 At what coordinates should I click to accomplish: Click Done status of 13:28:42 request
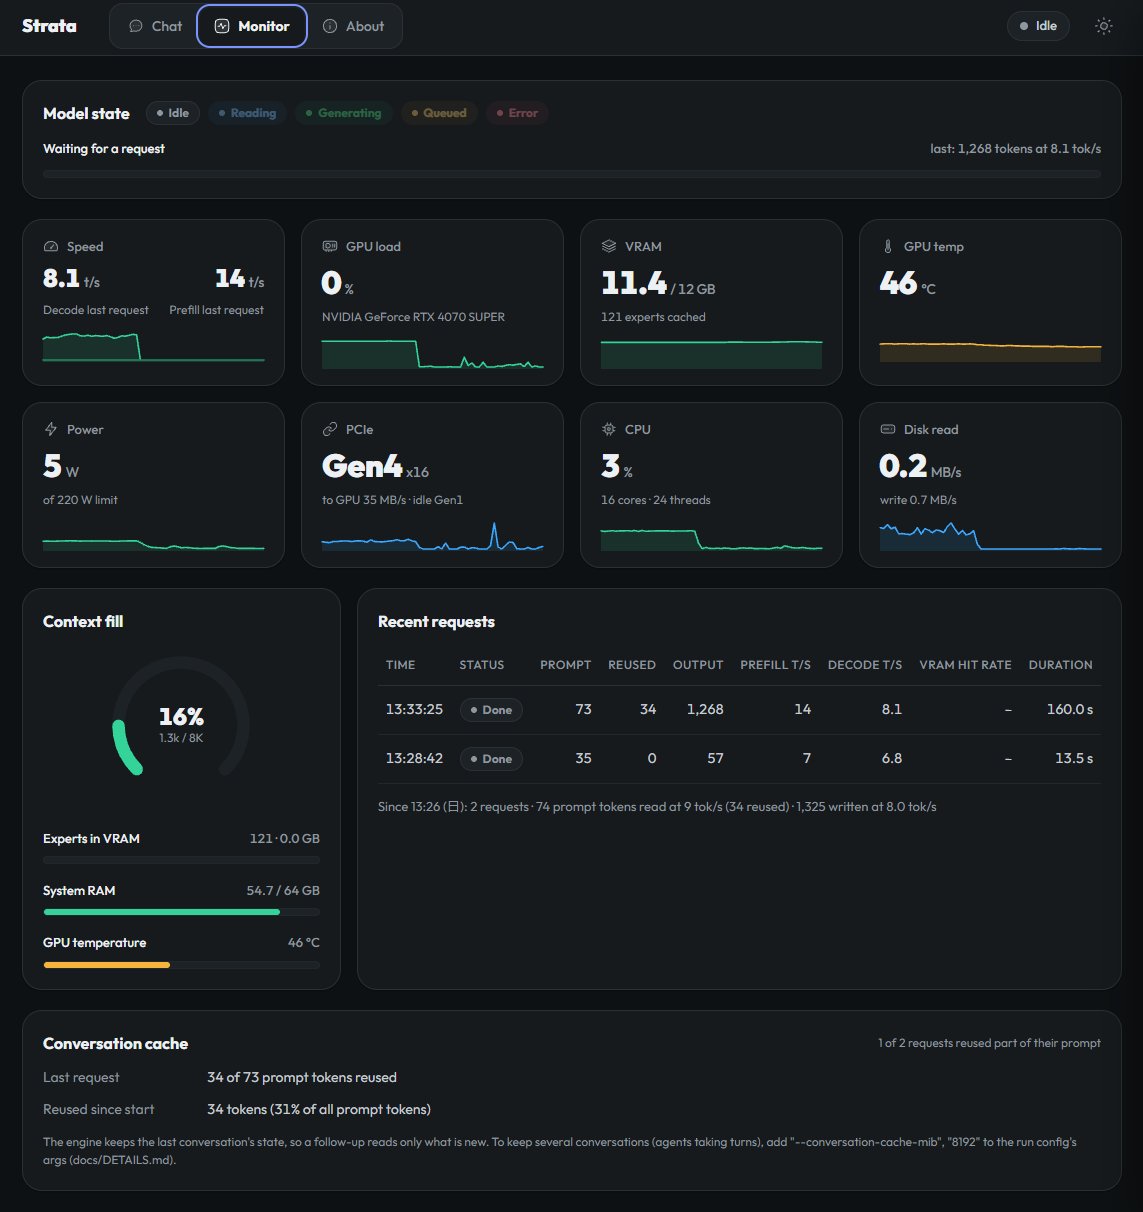[x=491, y=759]
